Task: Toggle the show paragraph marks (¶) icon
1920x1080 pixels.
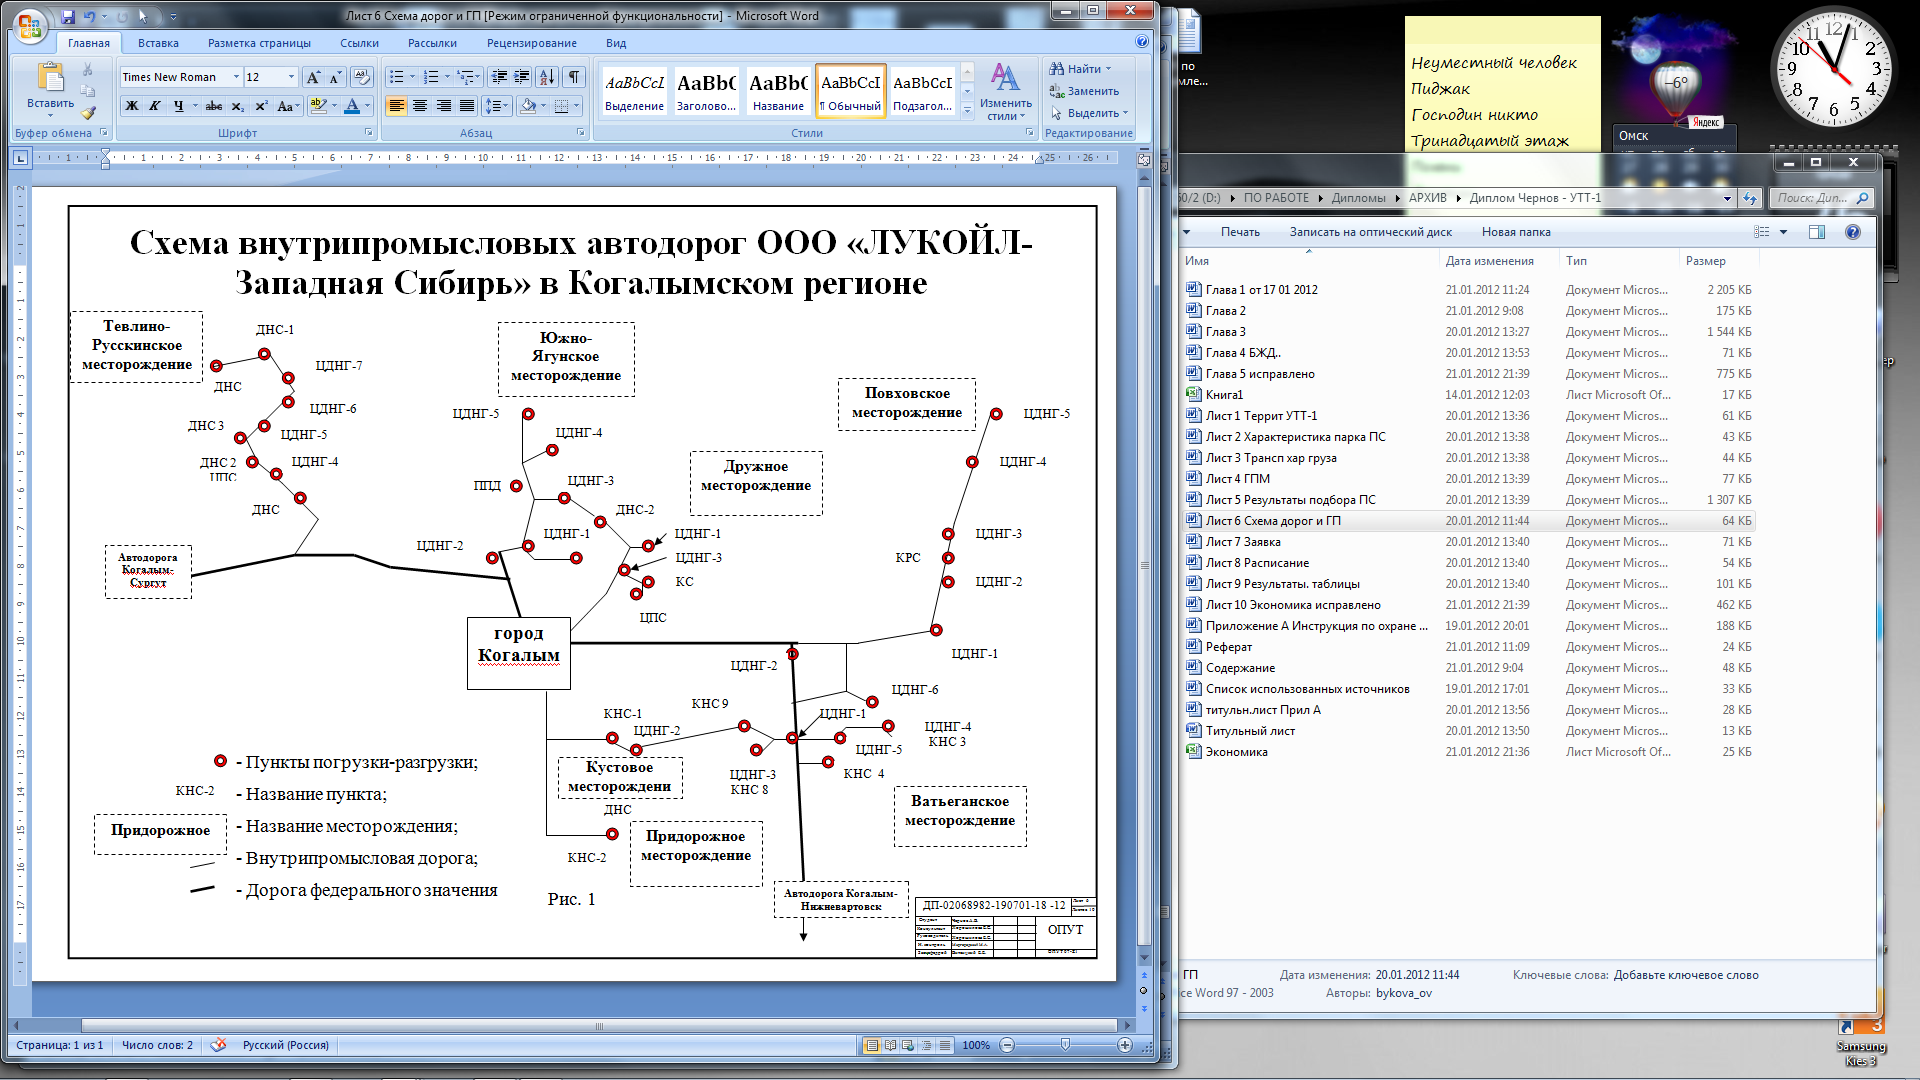Action: coord(574,77)
